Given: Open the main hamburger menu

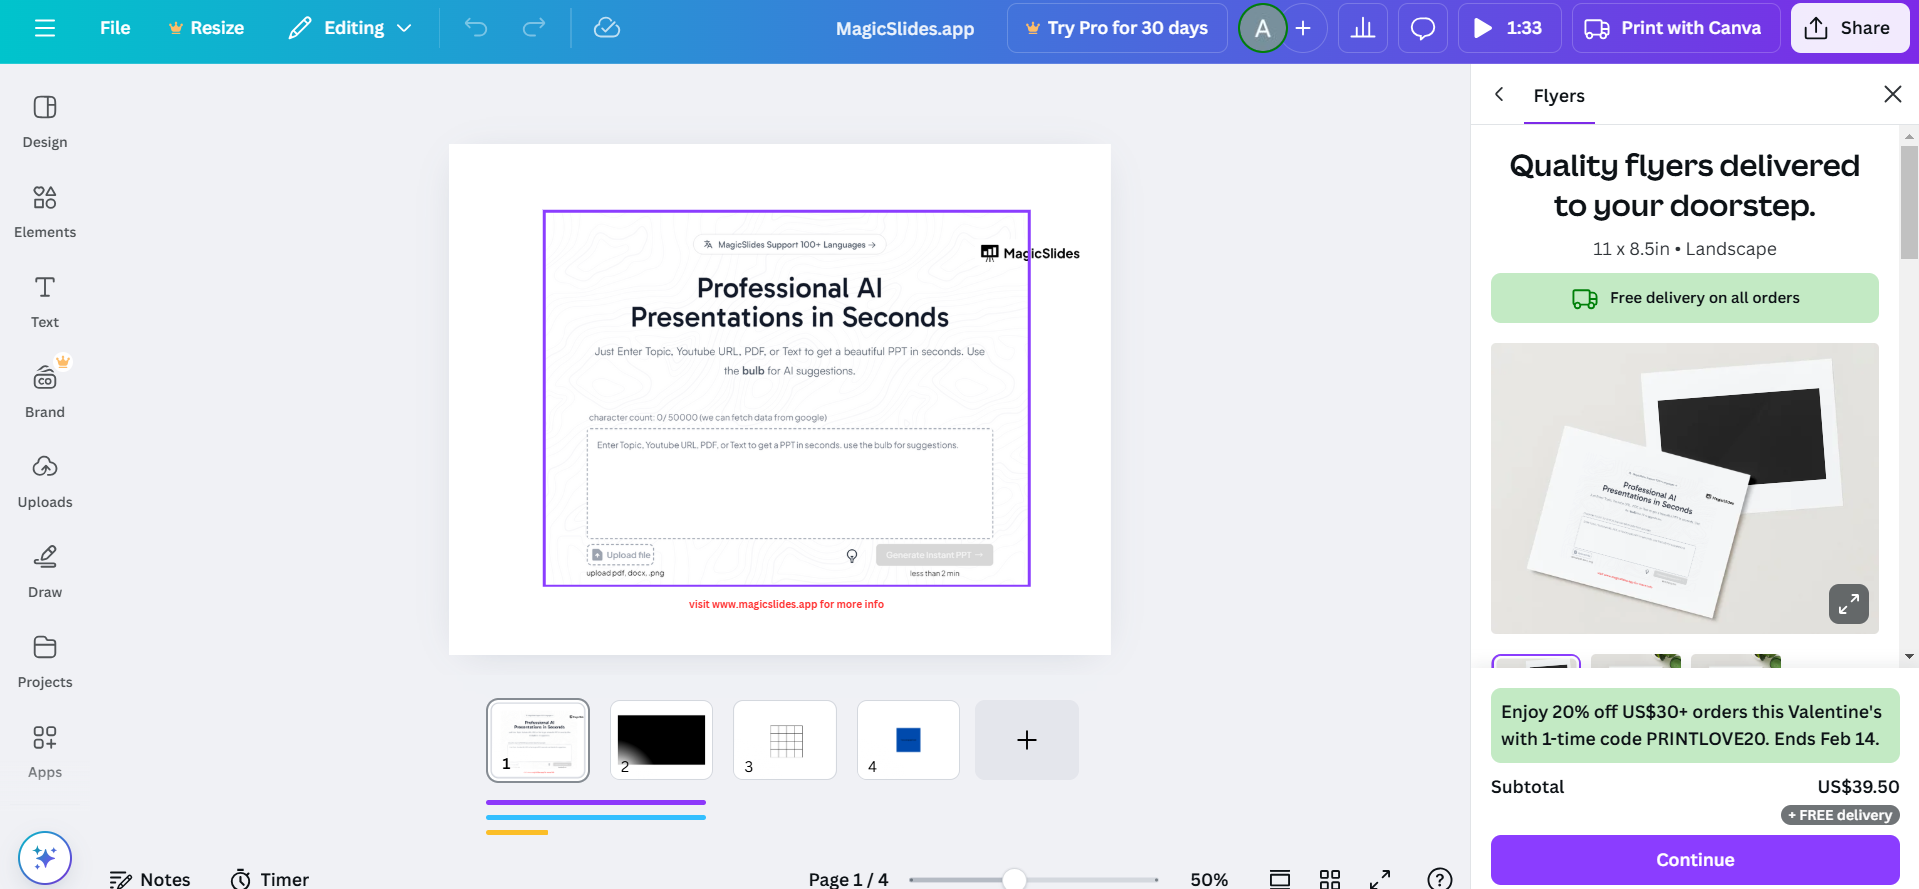Looking at the screenshot, I should [x=45, y=28].
